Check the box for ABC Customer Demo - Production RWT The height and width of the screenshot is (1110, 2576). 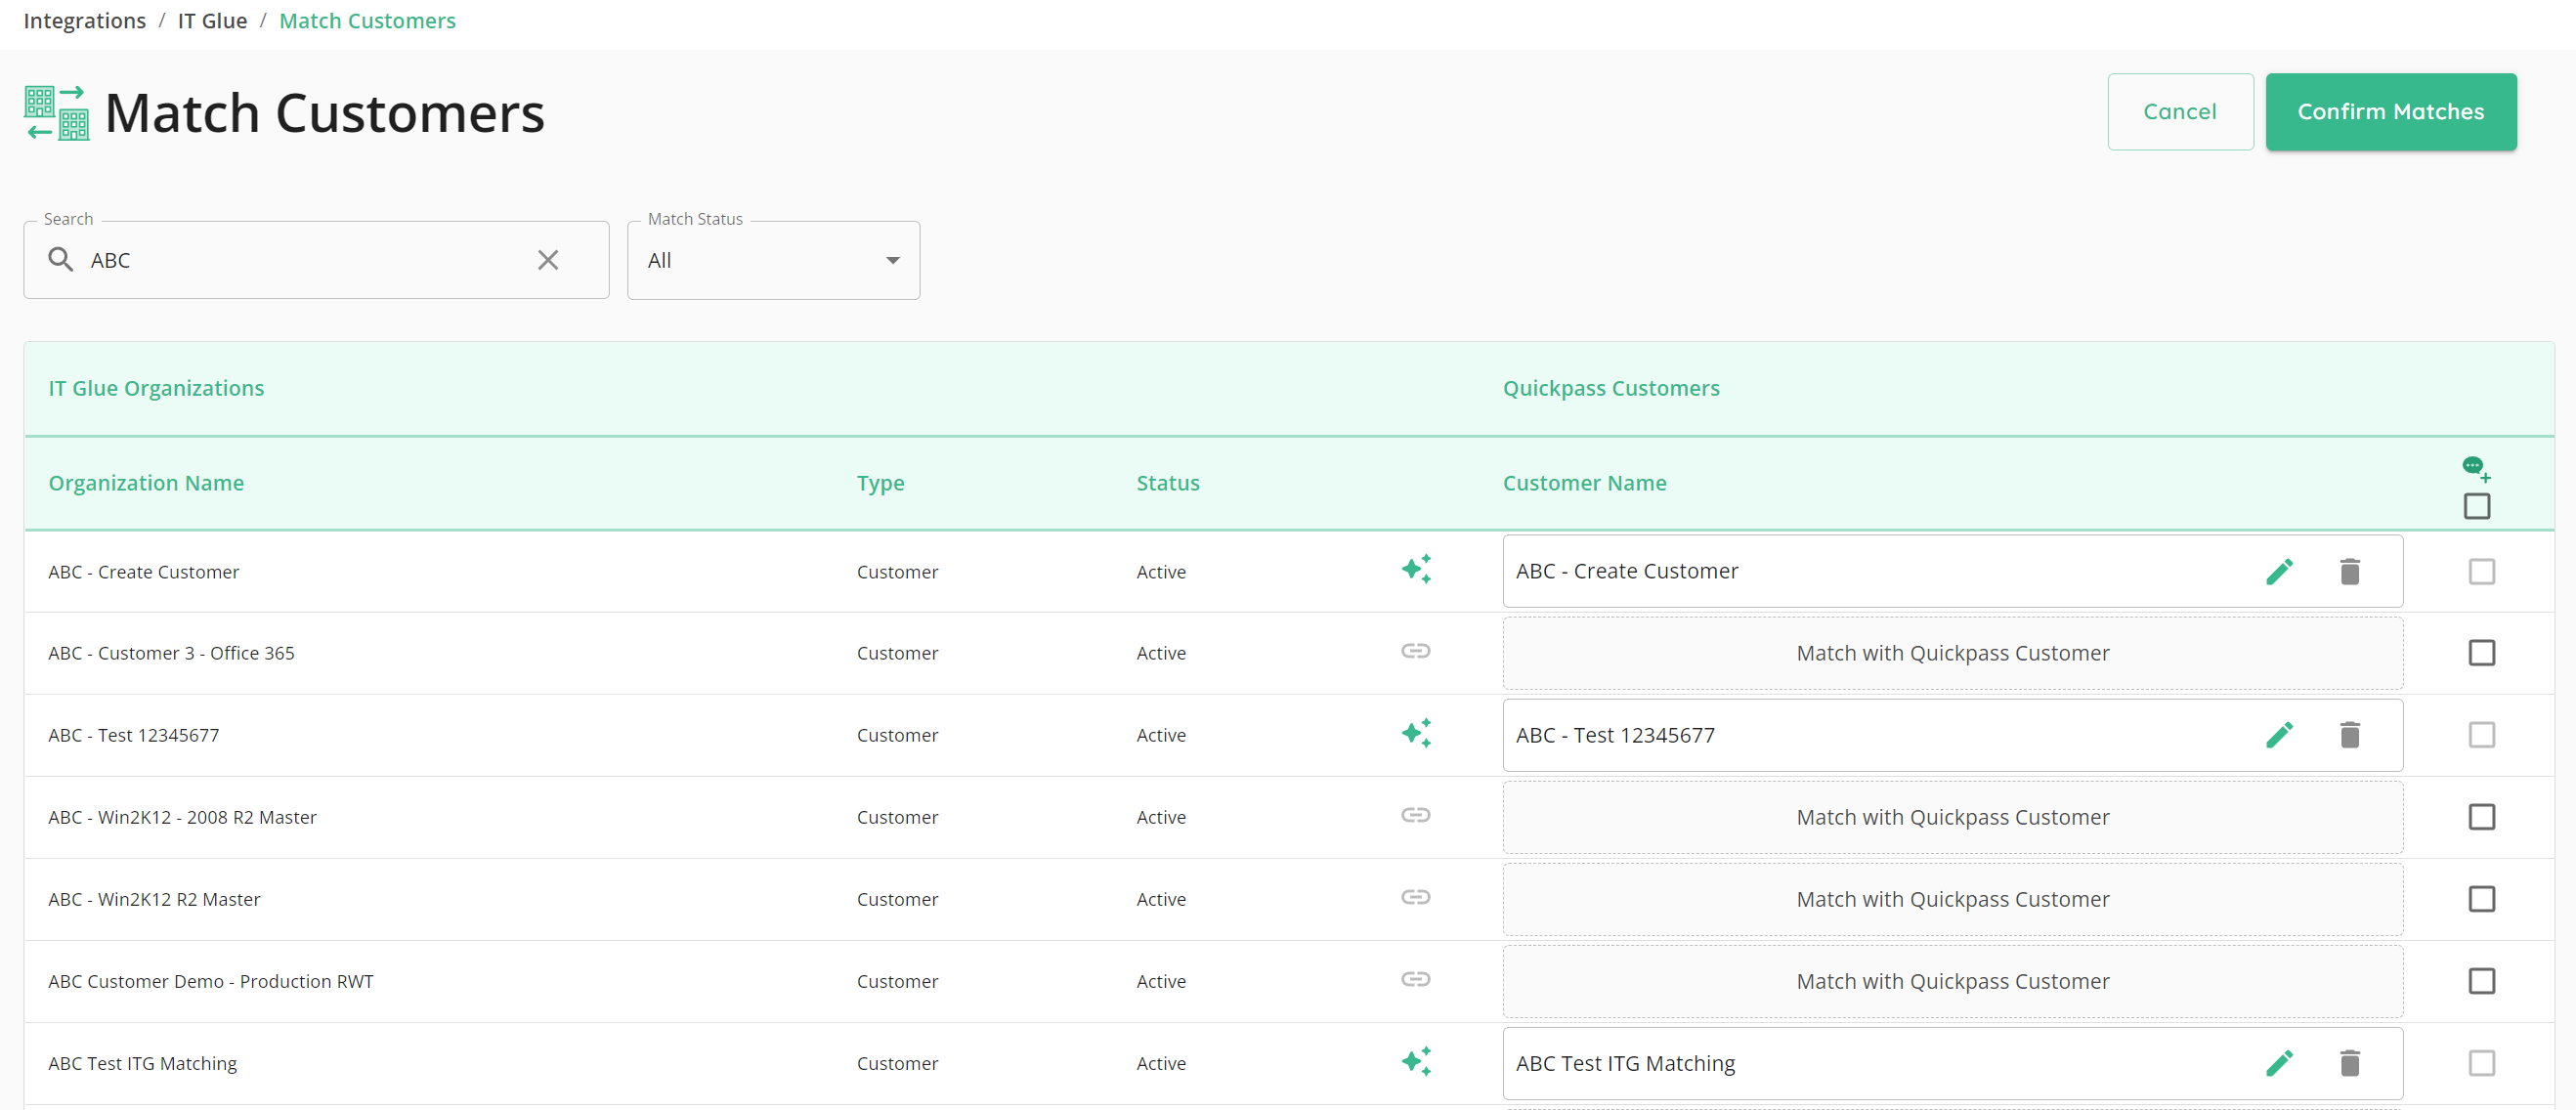[2482, 982]
